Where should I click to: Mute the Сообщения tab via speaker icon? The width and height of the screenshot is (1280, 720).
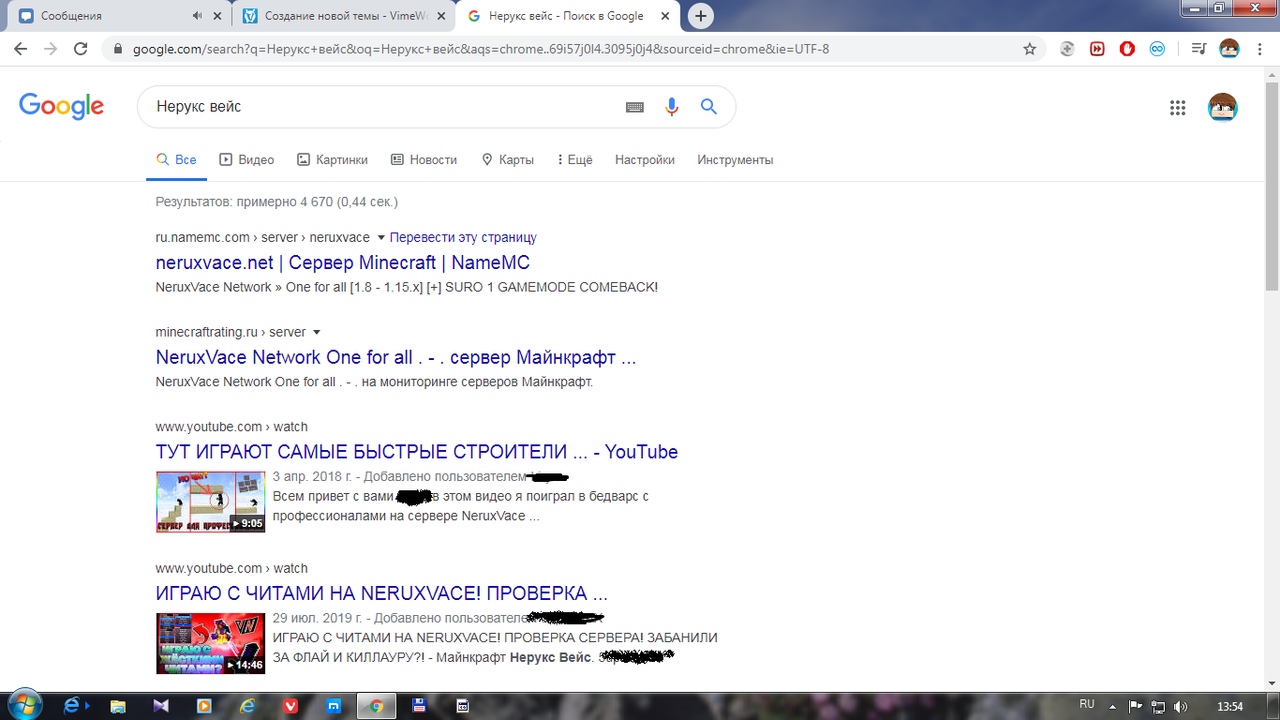[x=197, y=16]
